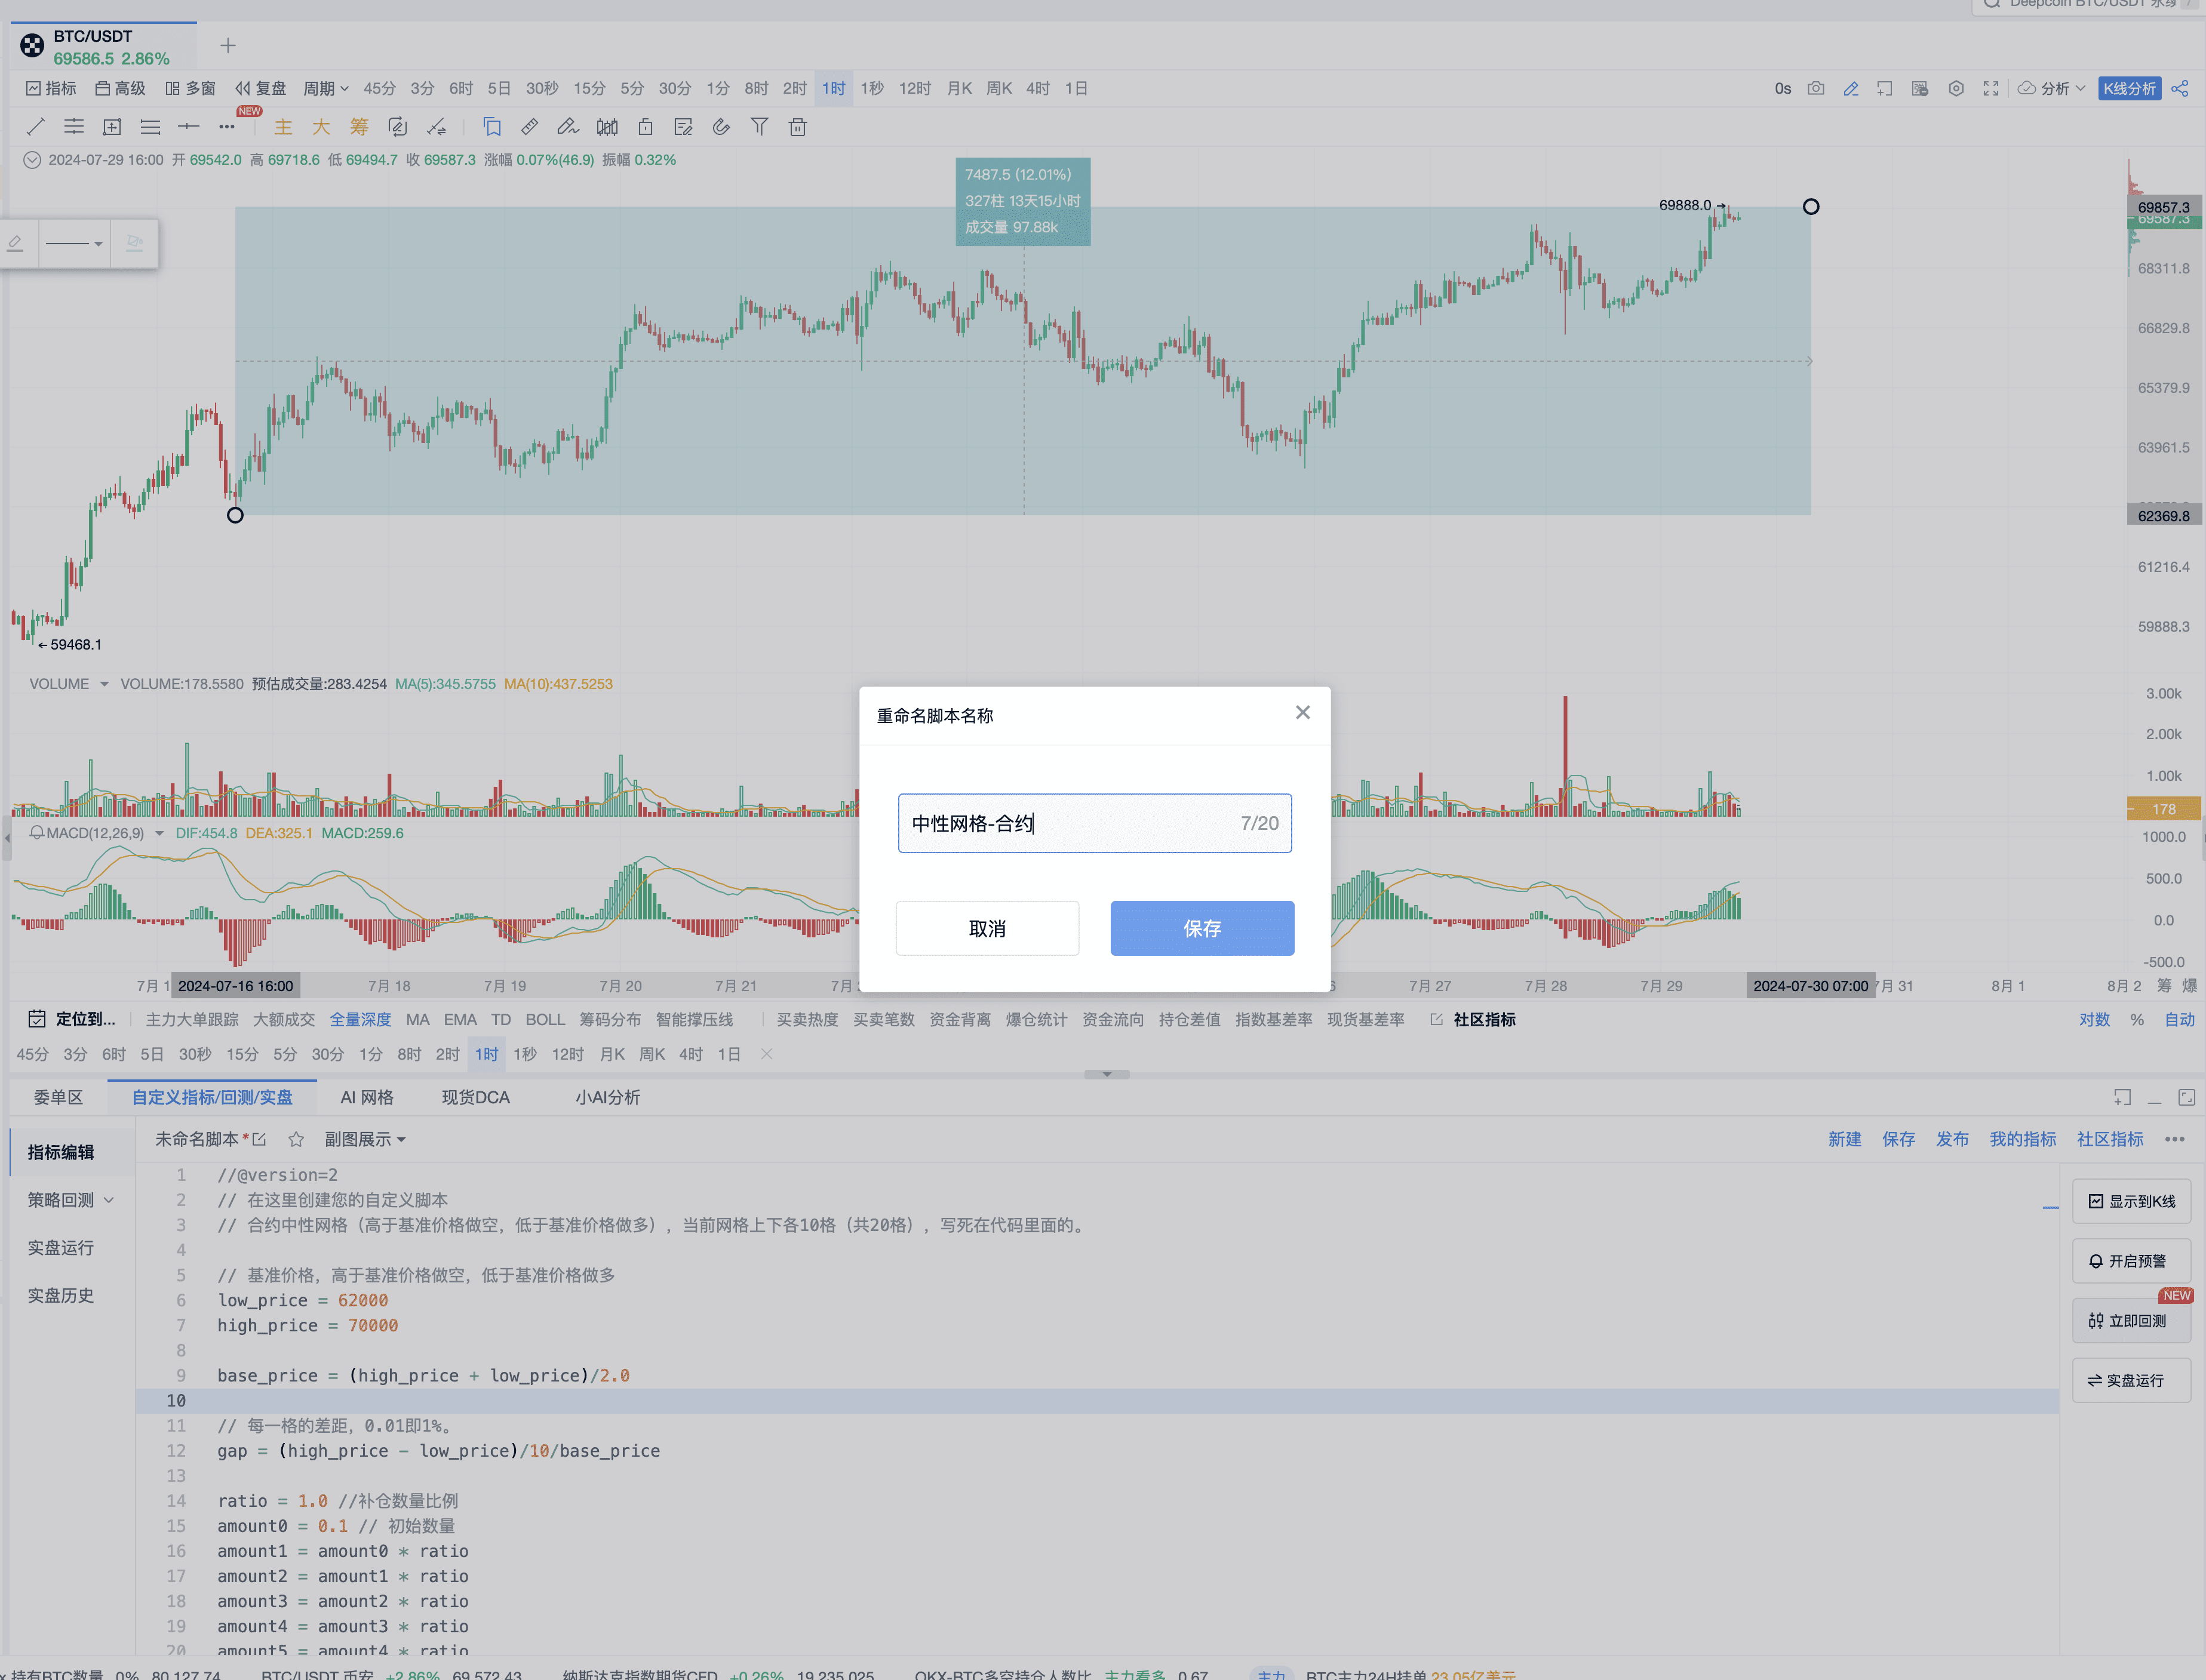This screenshot has width=2206, height=1680.
Task: Toggle the EMA indicator
Action: (460, 1019)
